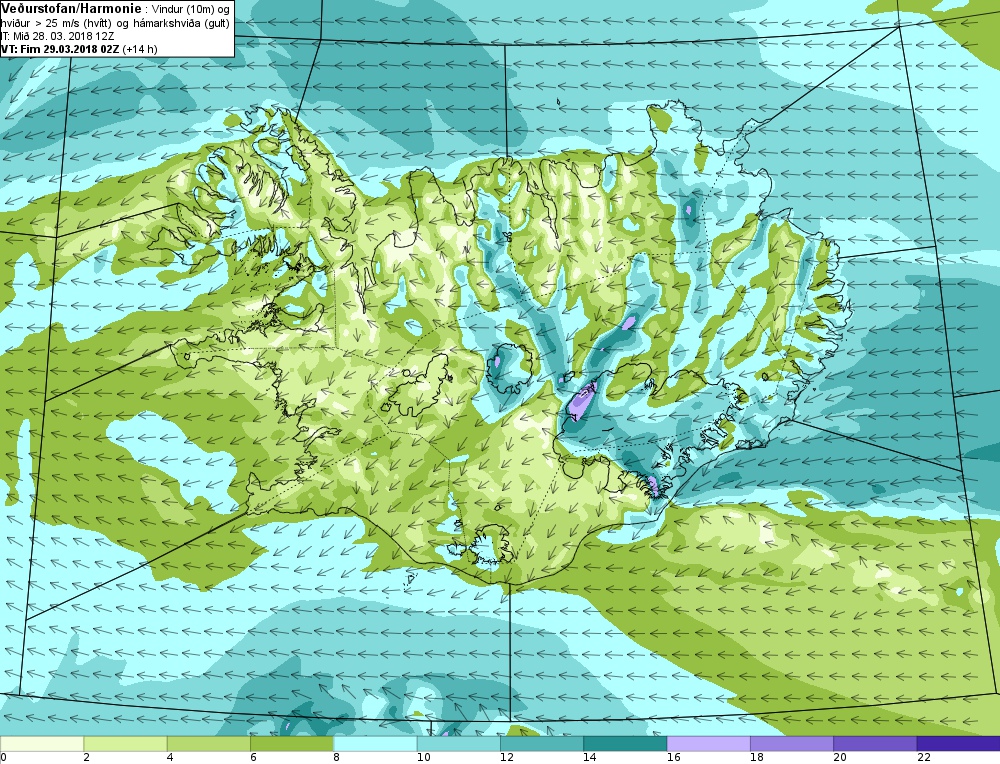Click the 10–12 m/s light teal legend swatch
Image resolution: width=1000 pixels, height=764 pixels.
(x=459, y=744)
